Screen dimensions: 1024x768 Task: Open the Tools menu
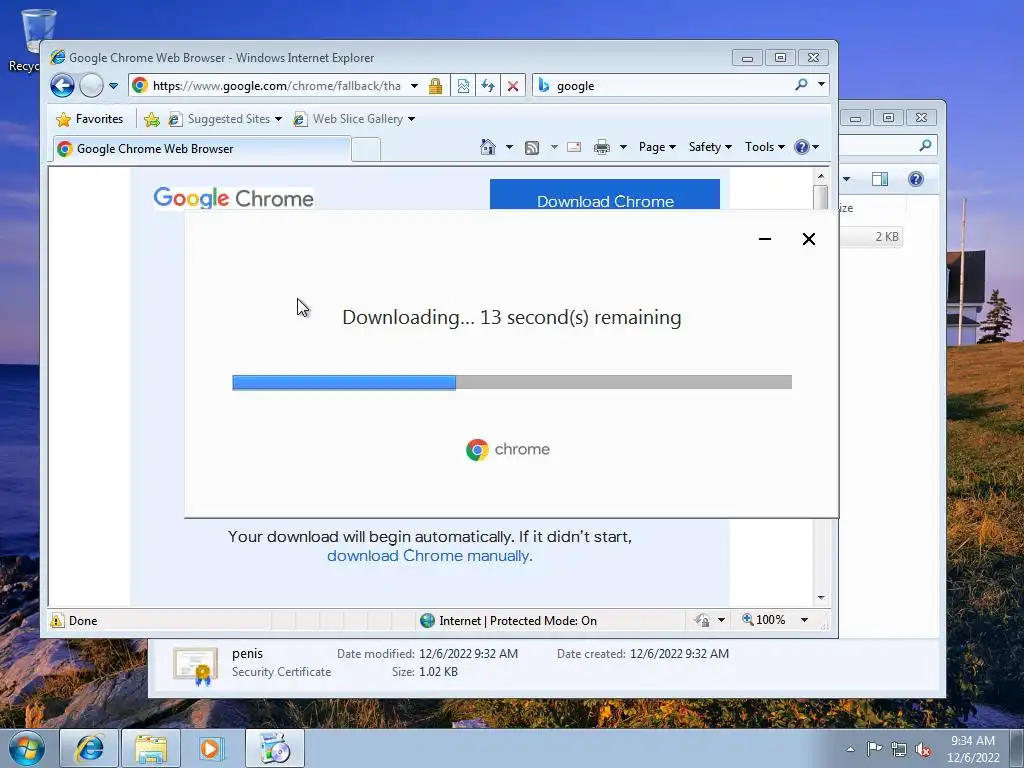[x=765, y=147]
